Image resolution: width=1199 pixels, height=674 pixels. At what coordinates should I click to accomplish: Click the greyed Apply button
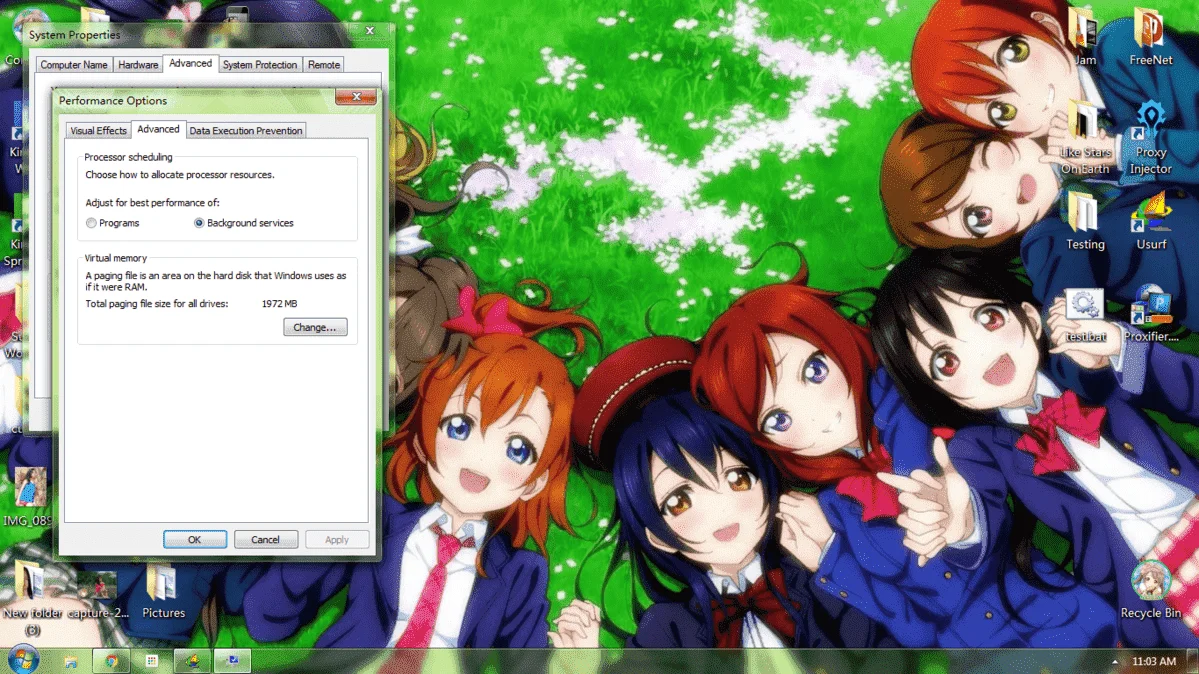[x=336, y=540]
